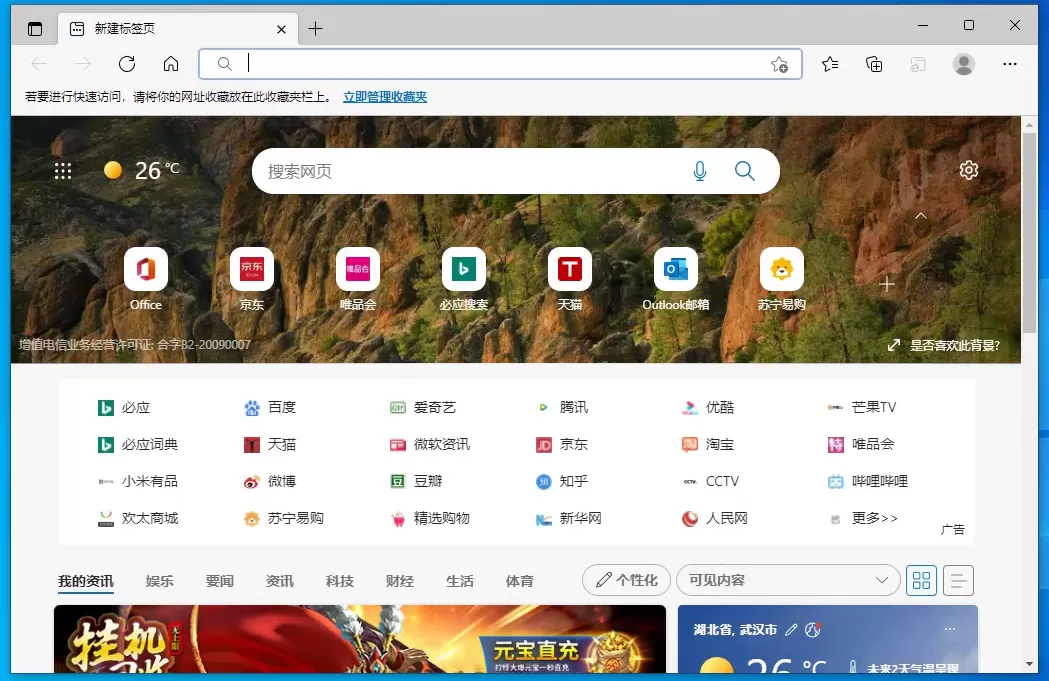Launch the 必应搜索 shortcut icon
The height and width of the screenshot is (681, 1049).
coord(463,269)
